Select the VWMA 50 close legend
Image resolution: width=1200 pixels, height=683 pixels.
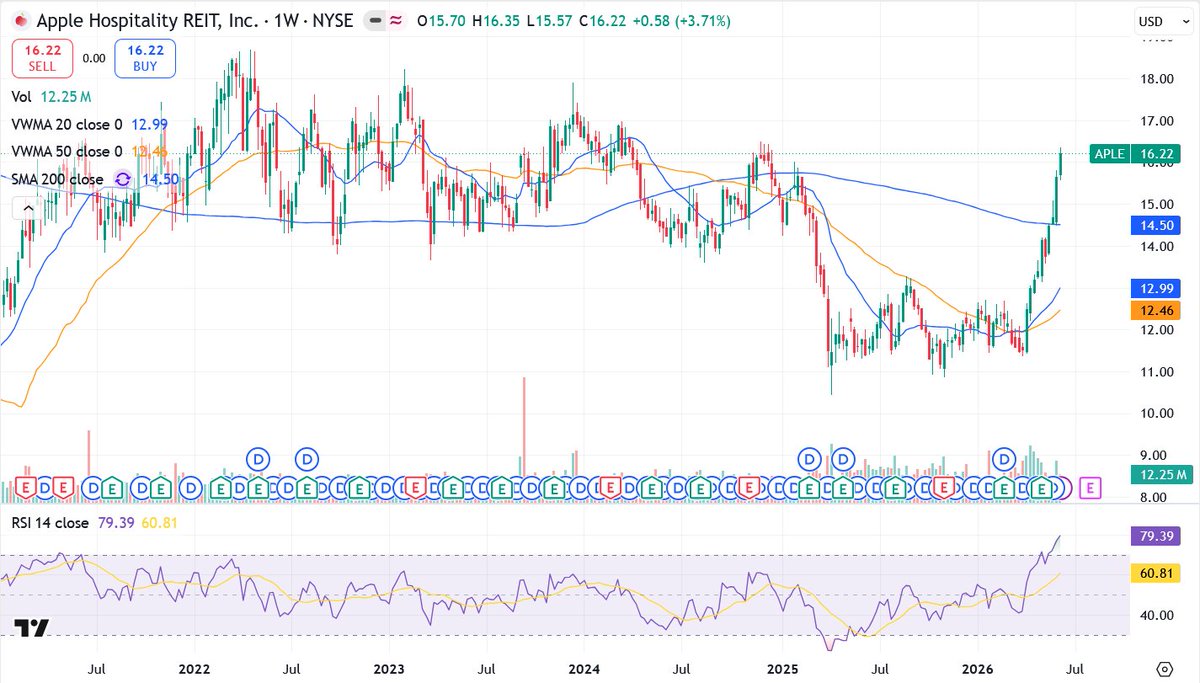tap(90, 152)
